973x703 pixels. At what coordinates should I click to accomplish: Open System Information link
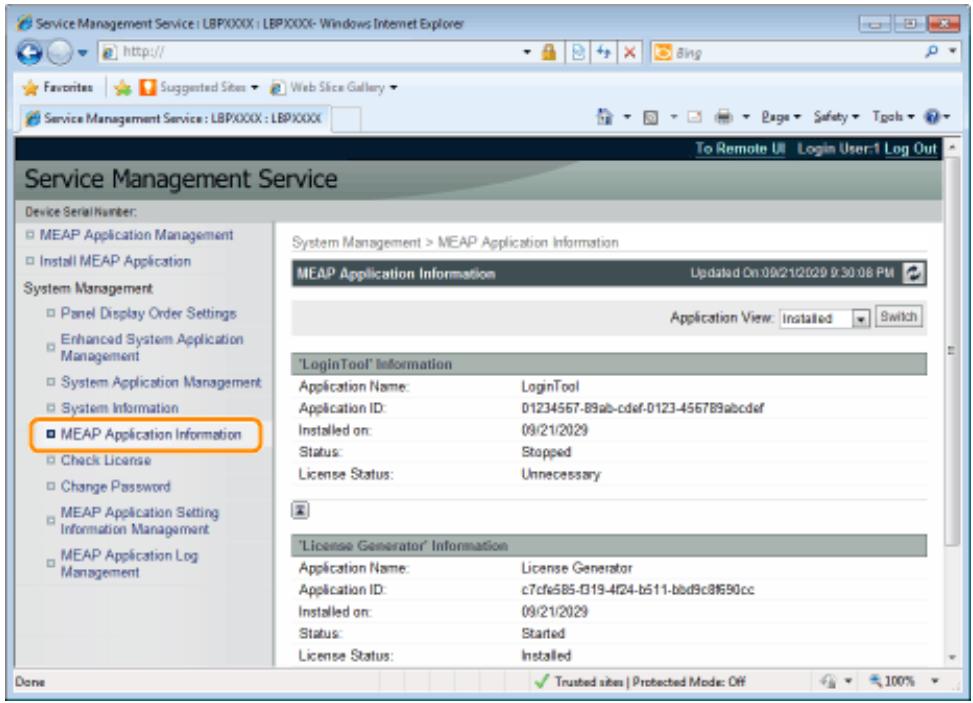[119, 408]
